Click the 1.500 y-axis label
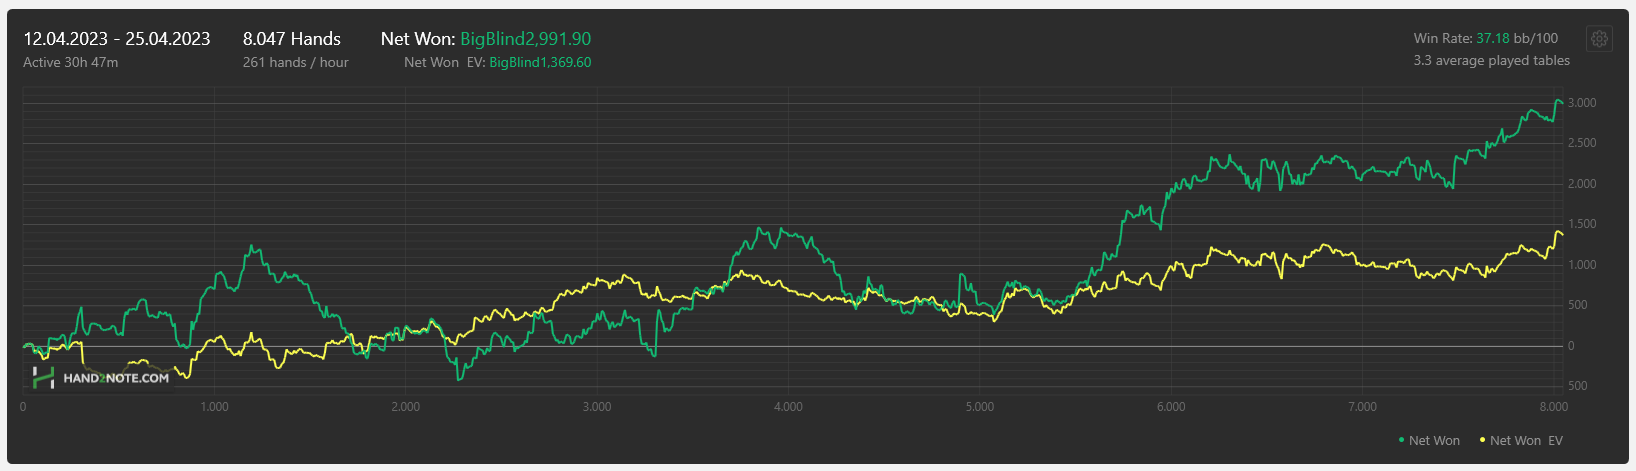 (x=1582, y=224)
